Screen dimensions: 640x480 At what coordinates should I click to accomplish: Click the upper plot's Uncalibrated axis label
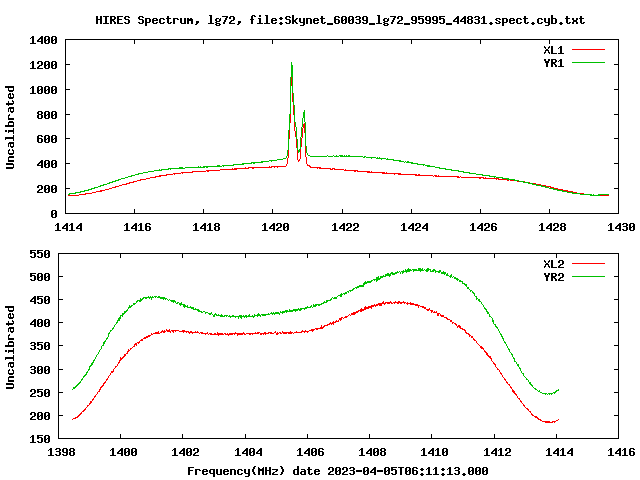[x=10, y=127]
